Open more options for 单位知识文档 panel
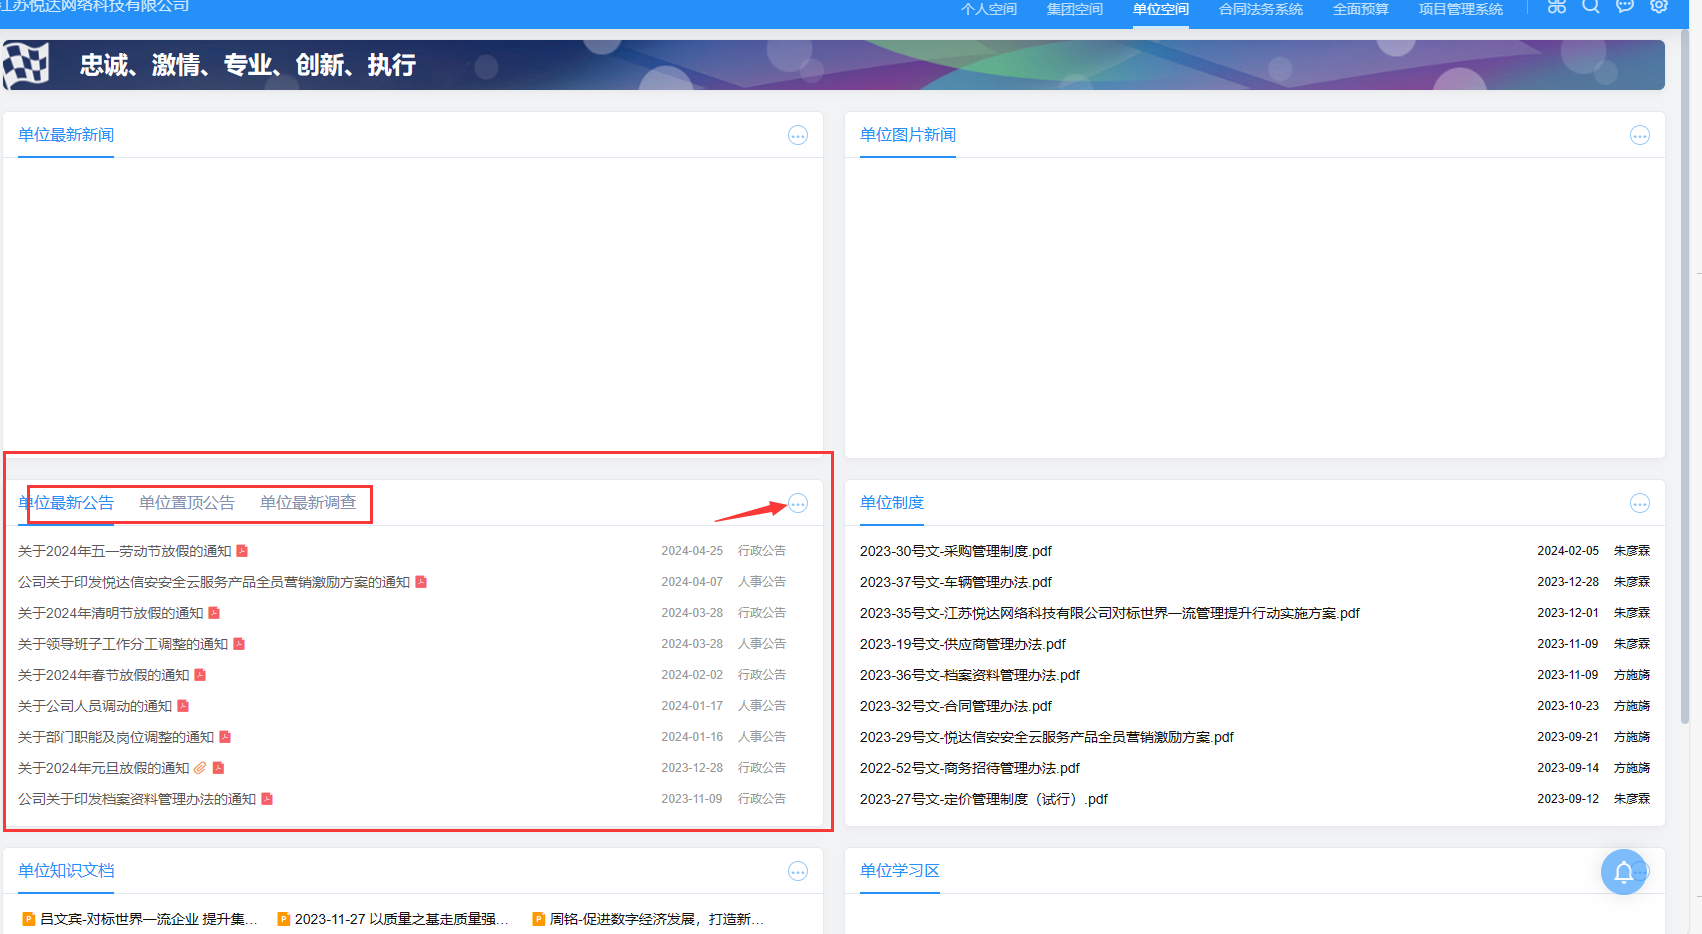1702x934 pixels. pyautogui.click(x=797, y=872)
